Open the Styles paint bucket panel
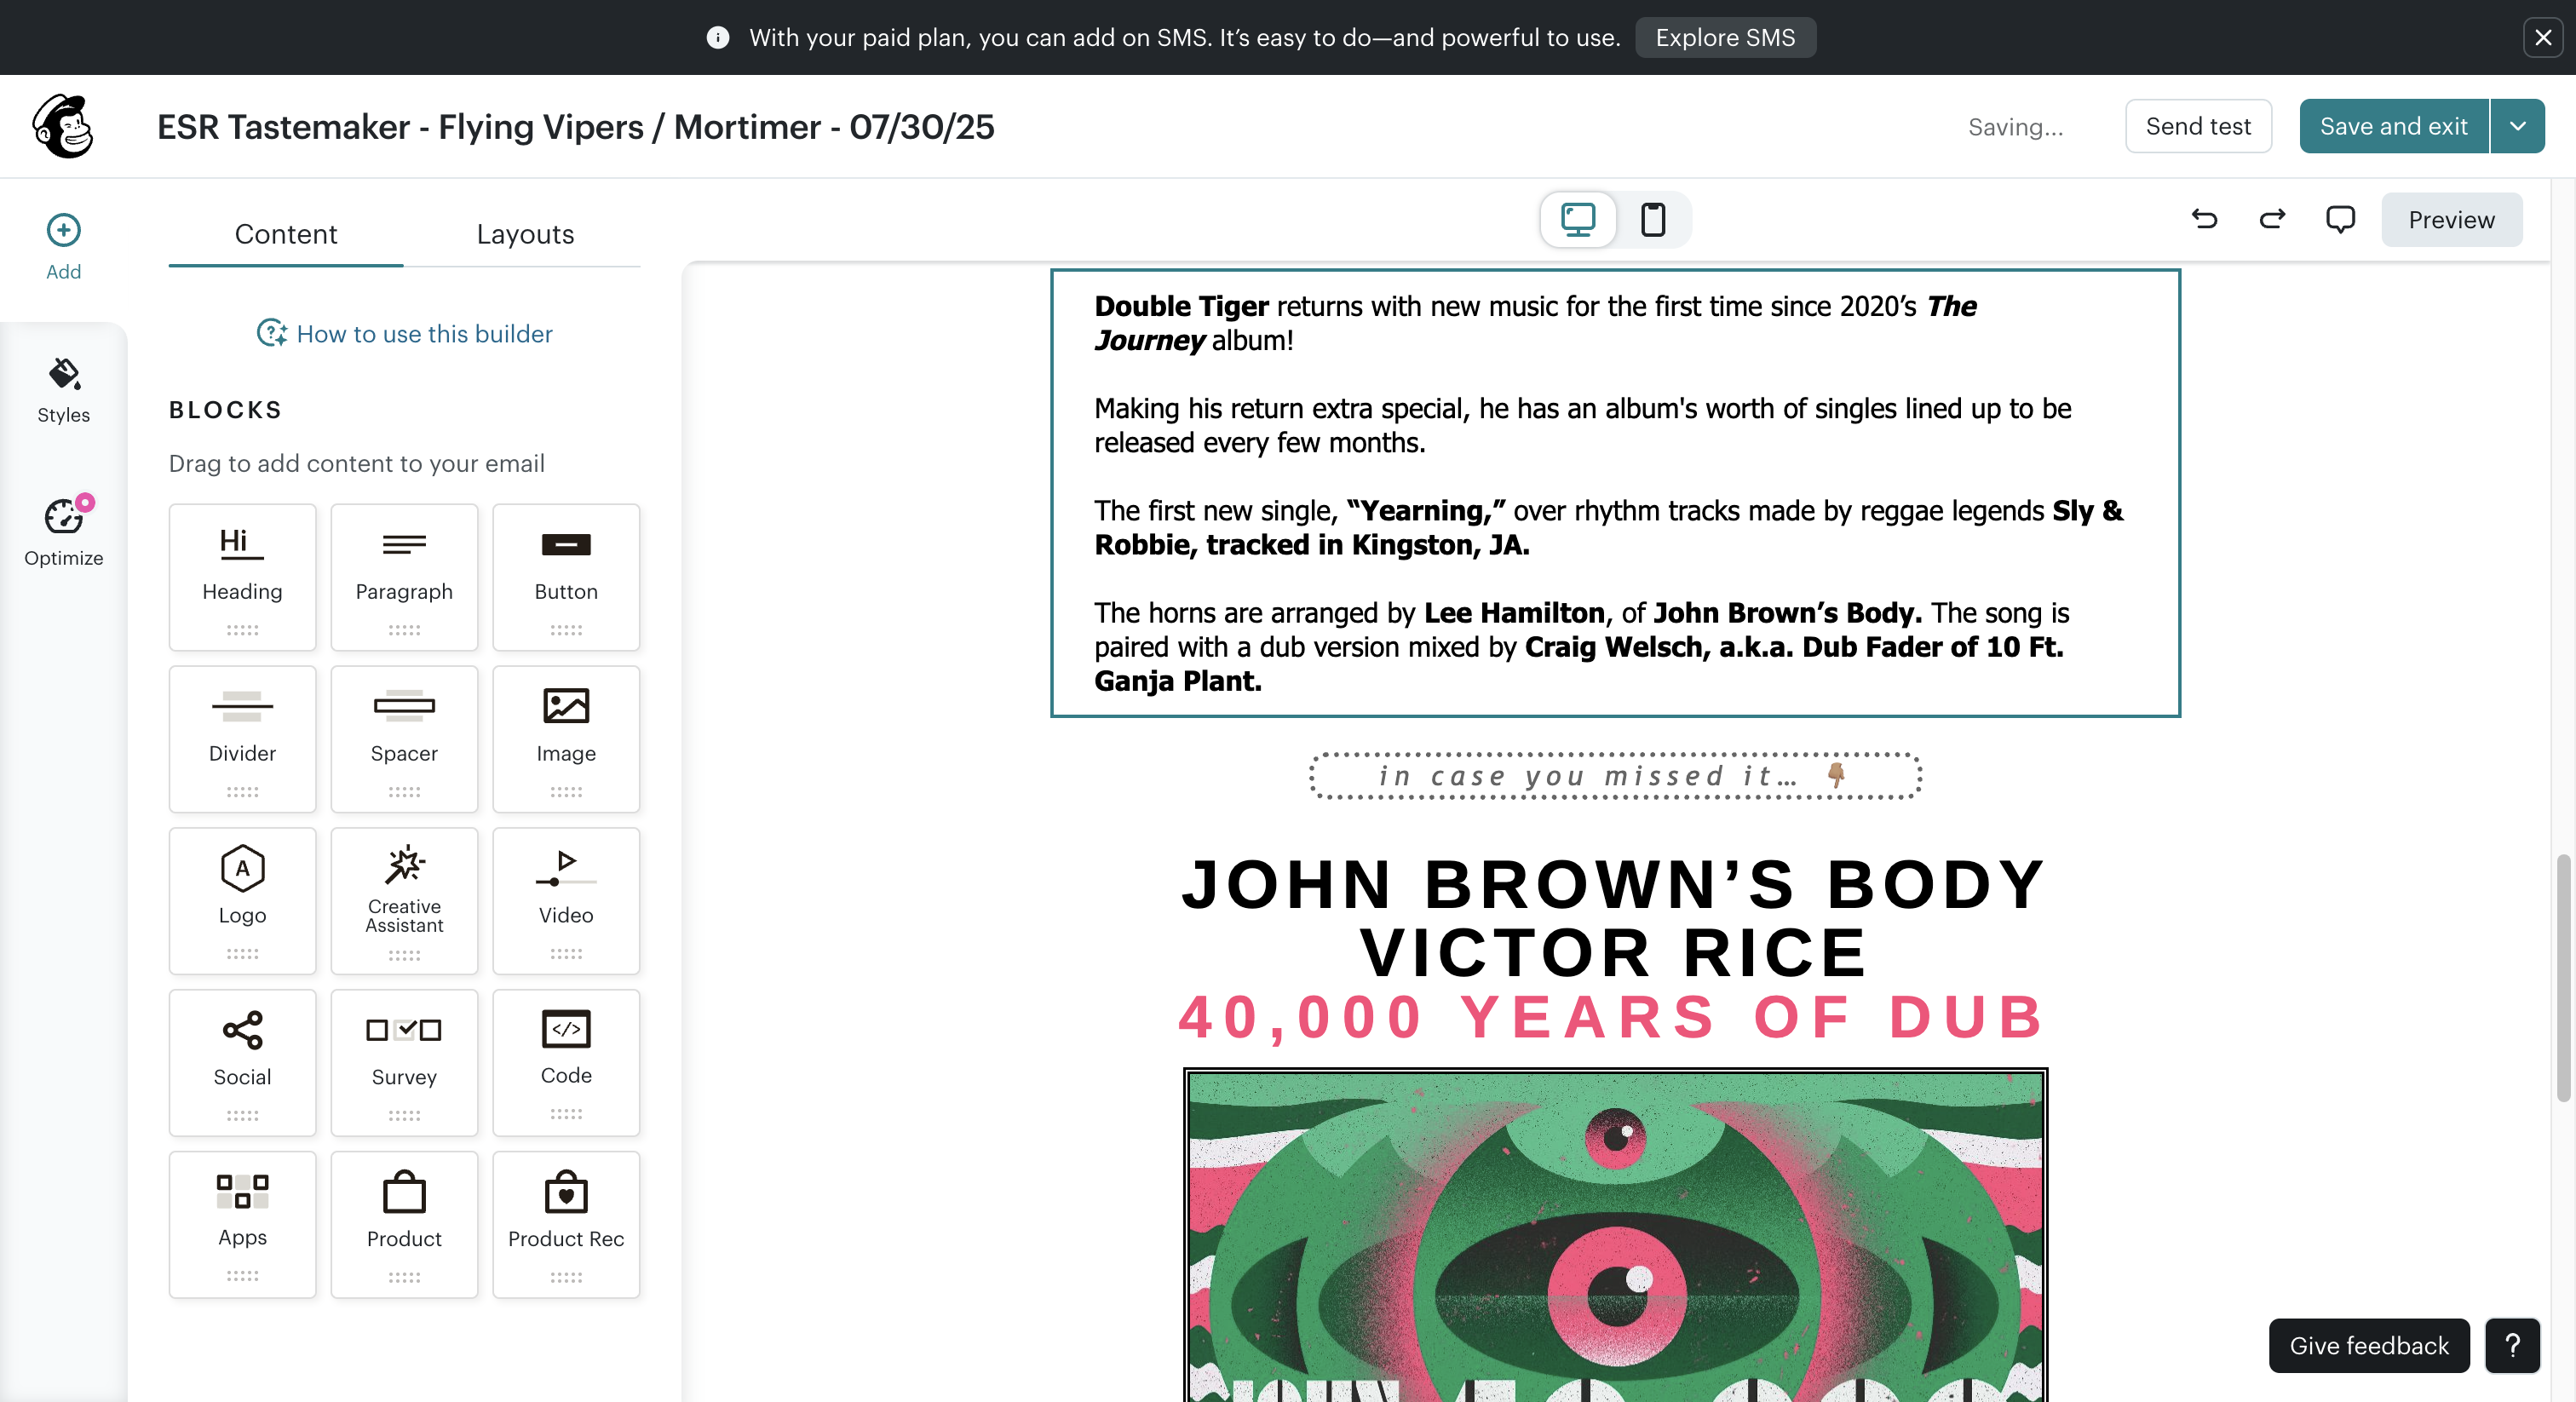Viewport: 2576px width, 1402px height. pyautogui.click(x=63, y=390)
